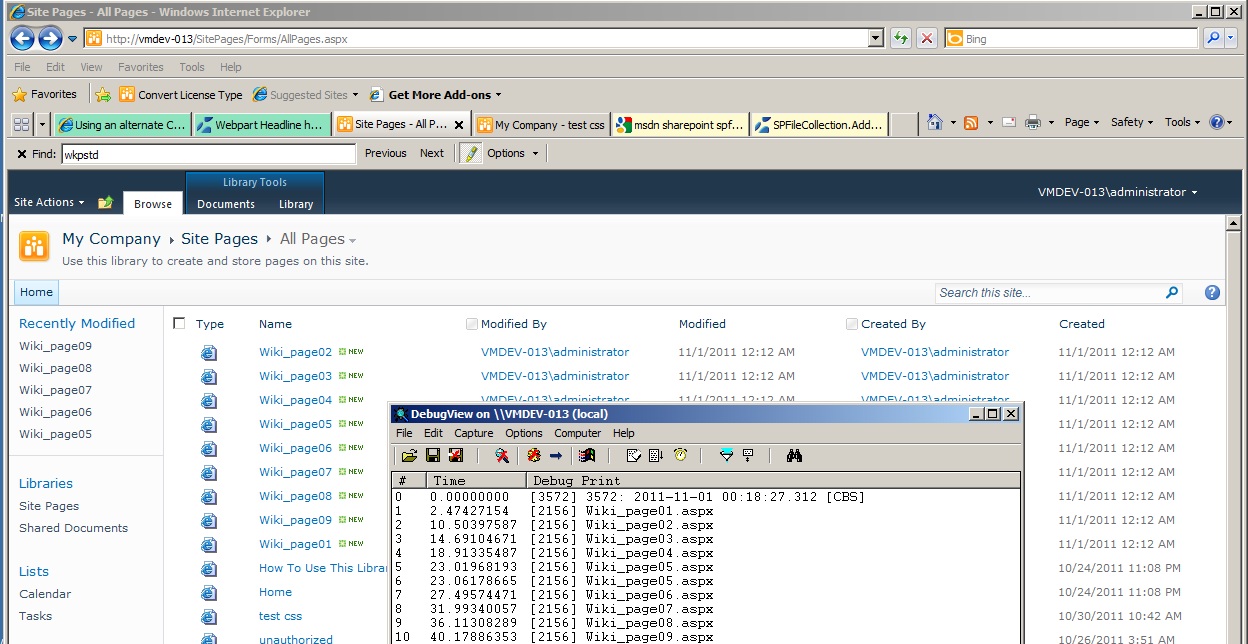Viewport: 1248px width, 644px height.
Task: Click the clock time format icon in DebugView
Action: pyautogui.click(x=680, y=456)
